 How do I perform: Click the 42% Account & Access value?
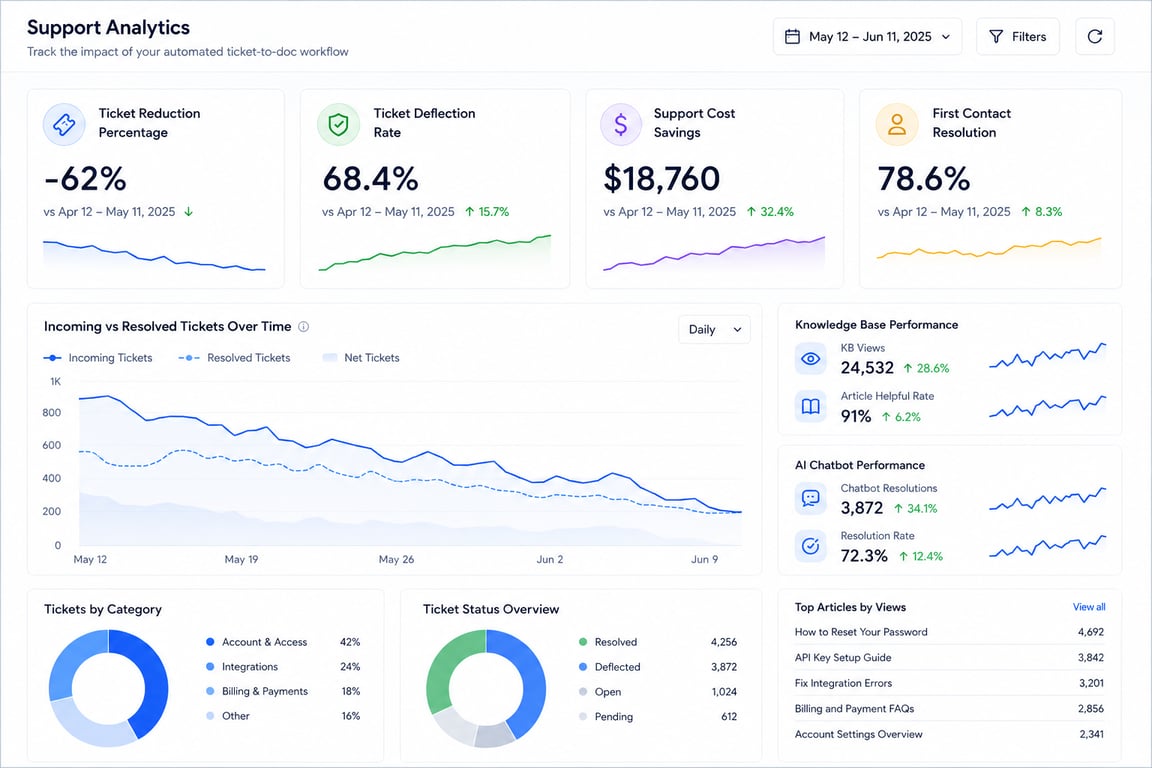pos(350,642)
